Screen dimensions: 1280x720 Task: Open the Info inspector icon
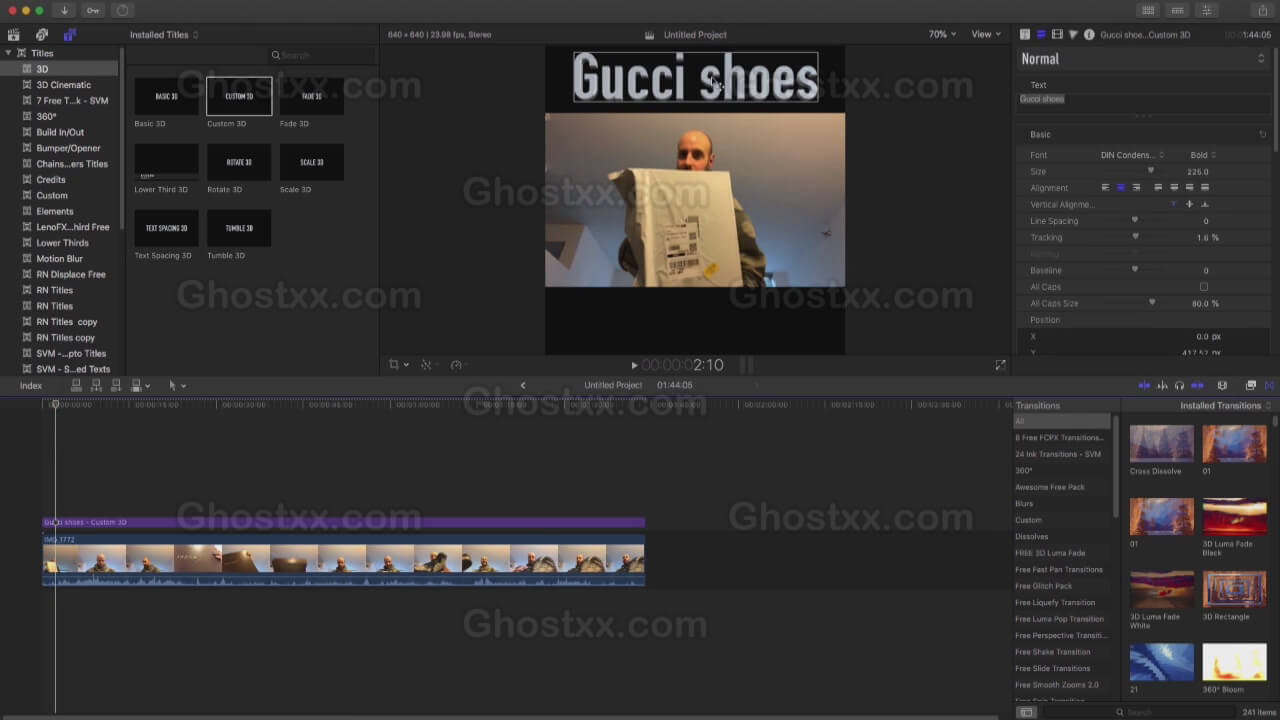[x=1089, y=34]
